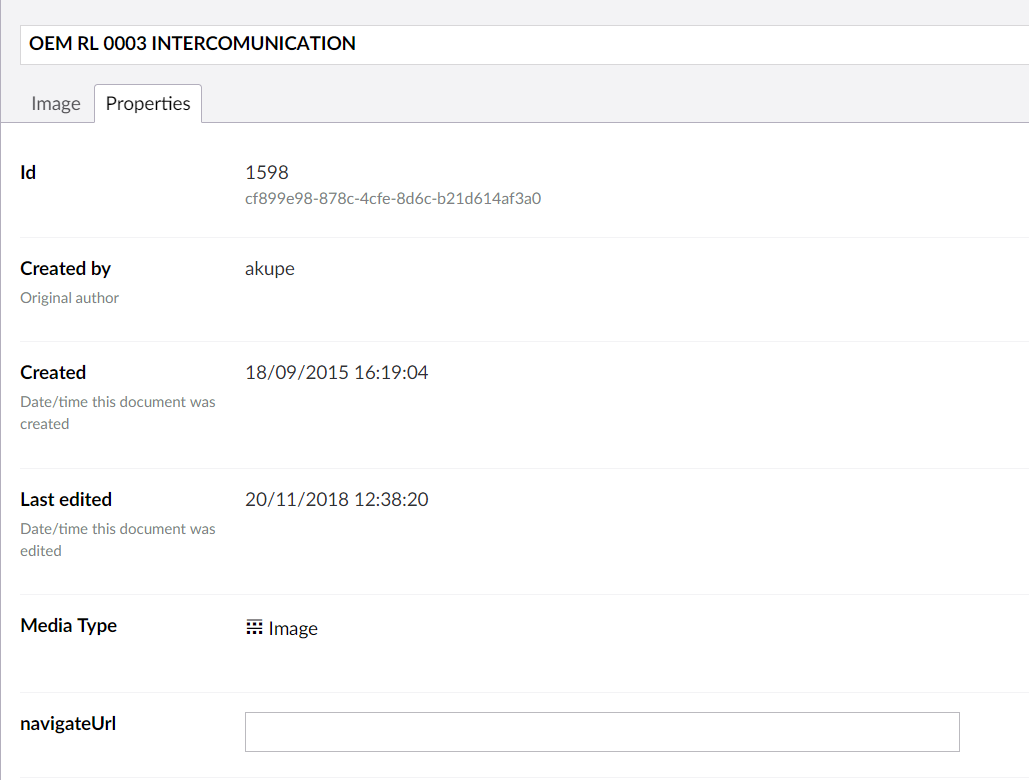Click the navigateUrl label

pyautogui.click(x=68, y=723)
